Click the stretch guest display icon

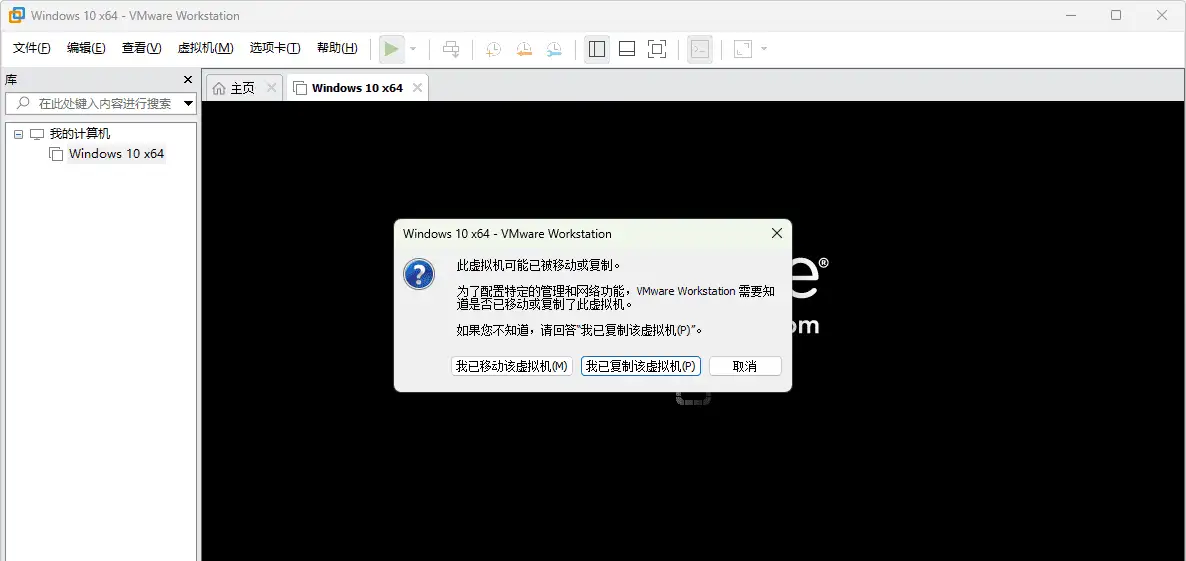coord(743,49)
